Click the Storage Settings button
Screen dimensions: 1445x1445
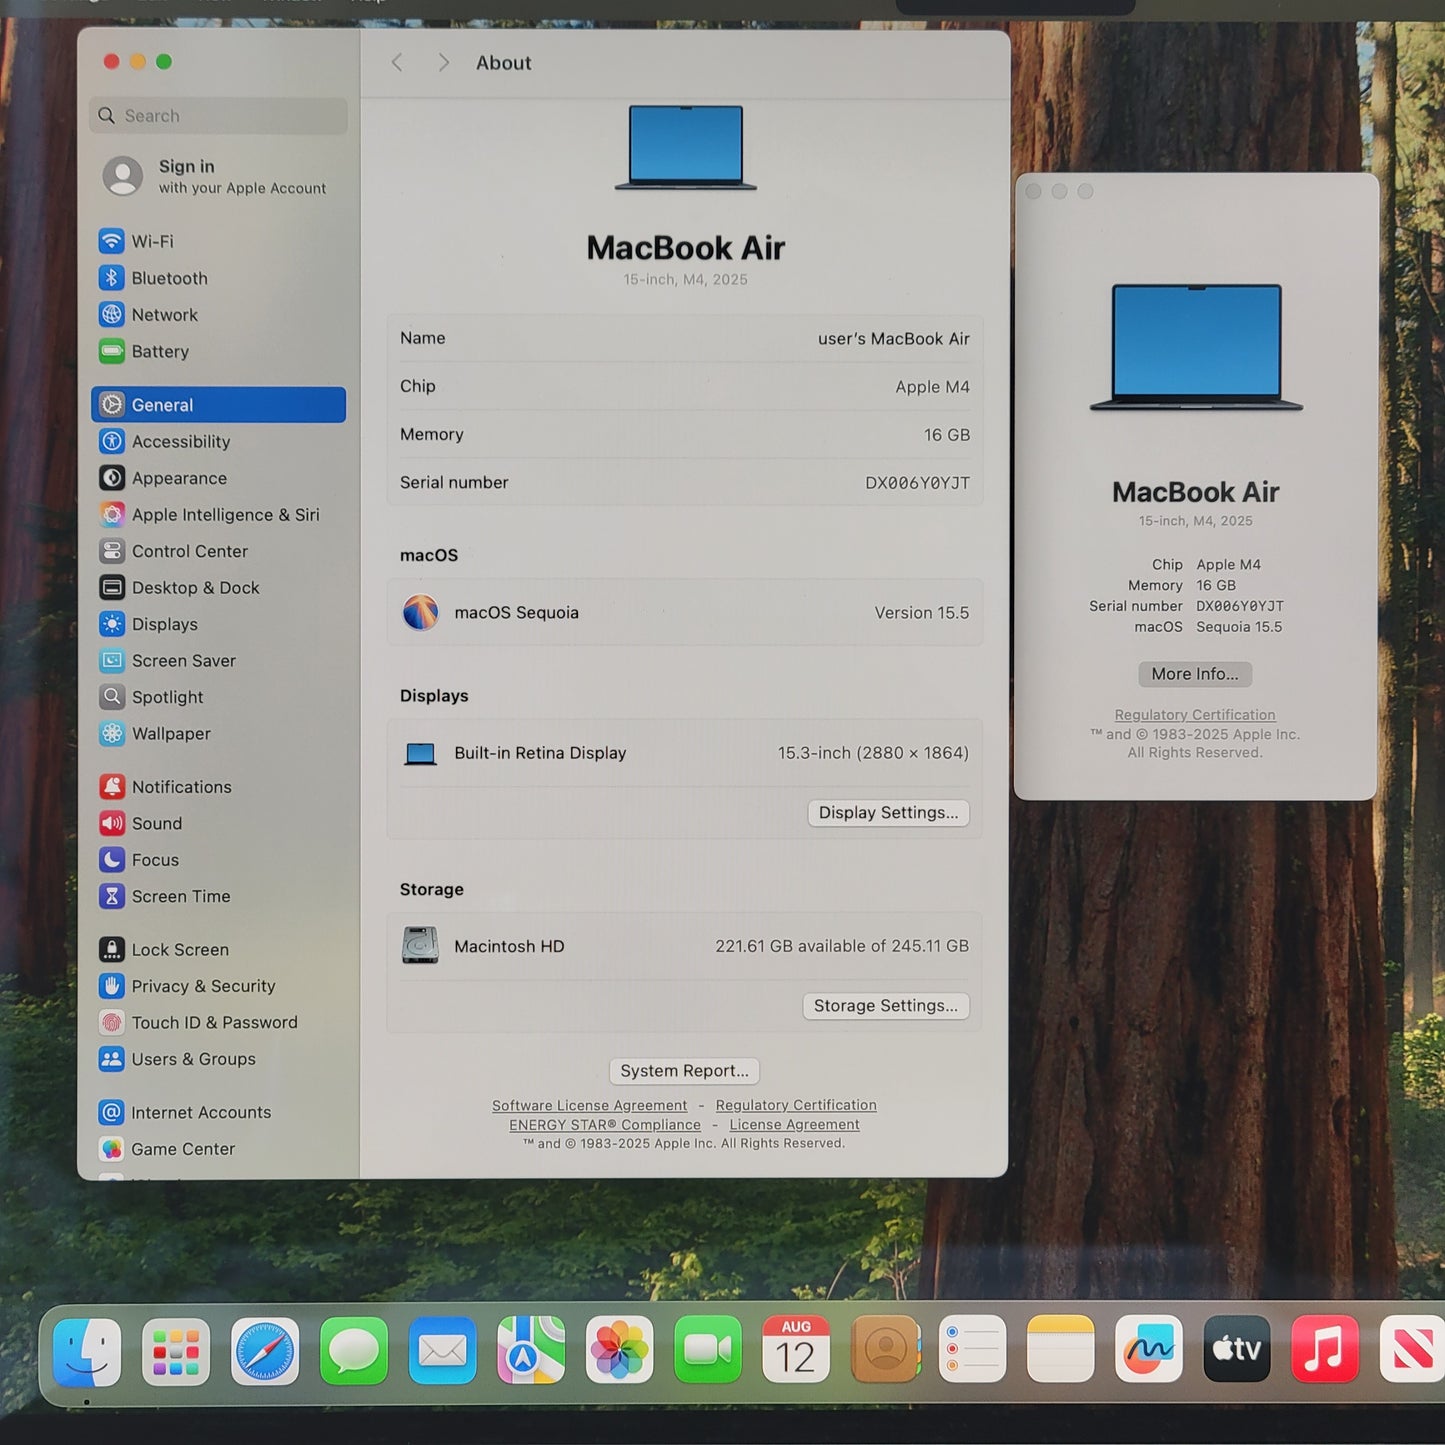click(x=886, y=1006)
